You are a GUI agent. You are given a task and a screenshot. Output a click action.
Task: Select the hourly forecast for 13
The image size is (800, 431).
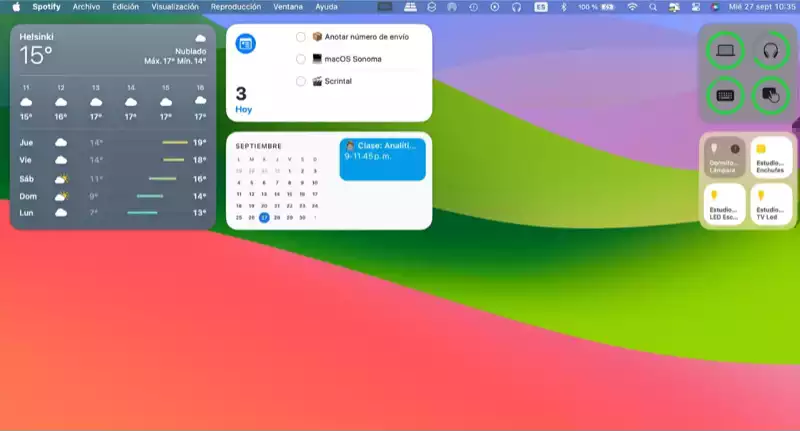[x=95, y=102]
